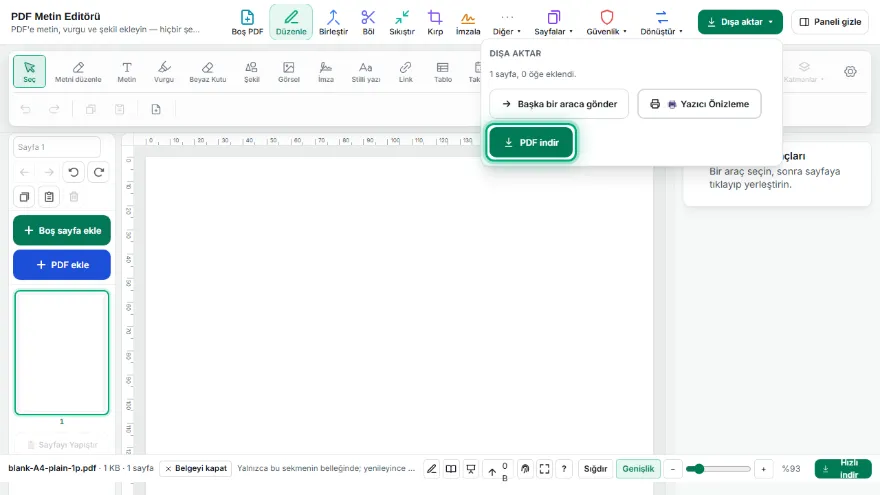Zoom in with plus button
The image size is (880, 495).
pyautogui.click(x=763, y=469)
